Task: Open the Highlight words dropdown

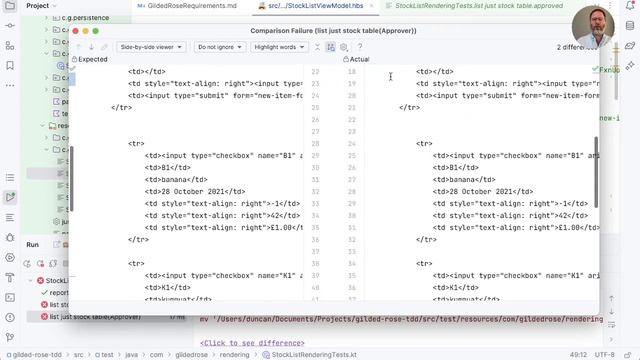Action: pyautogui.click(x=279, y=47)
